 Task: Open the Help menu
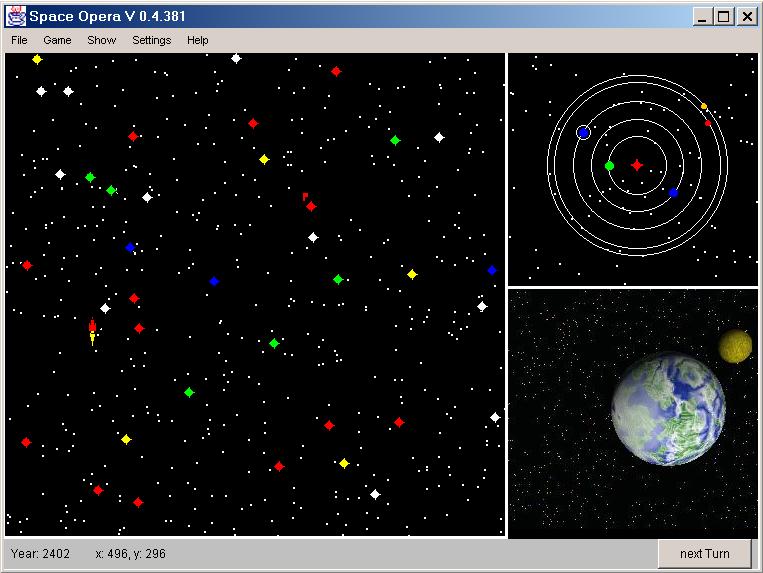198,40
